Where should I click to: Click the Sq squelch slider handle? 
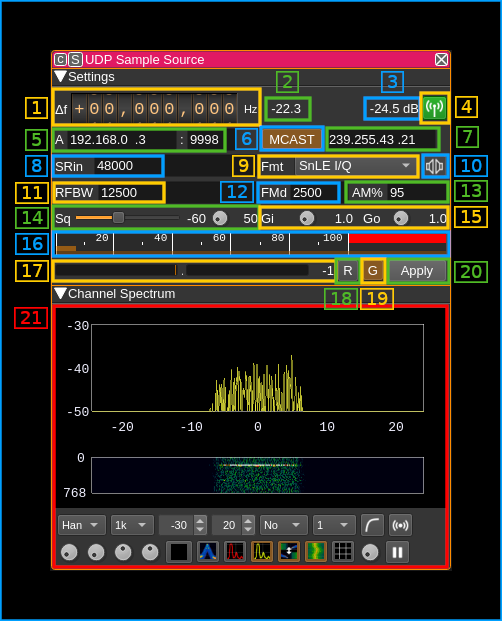(118, 217)
